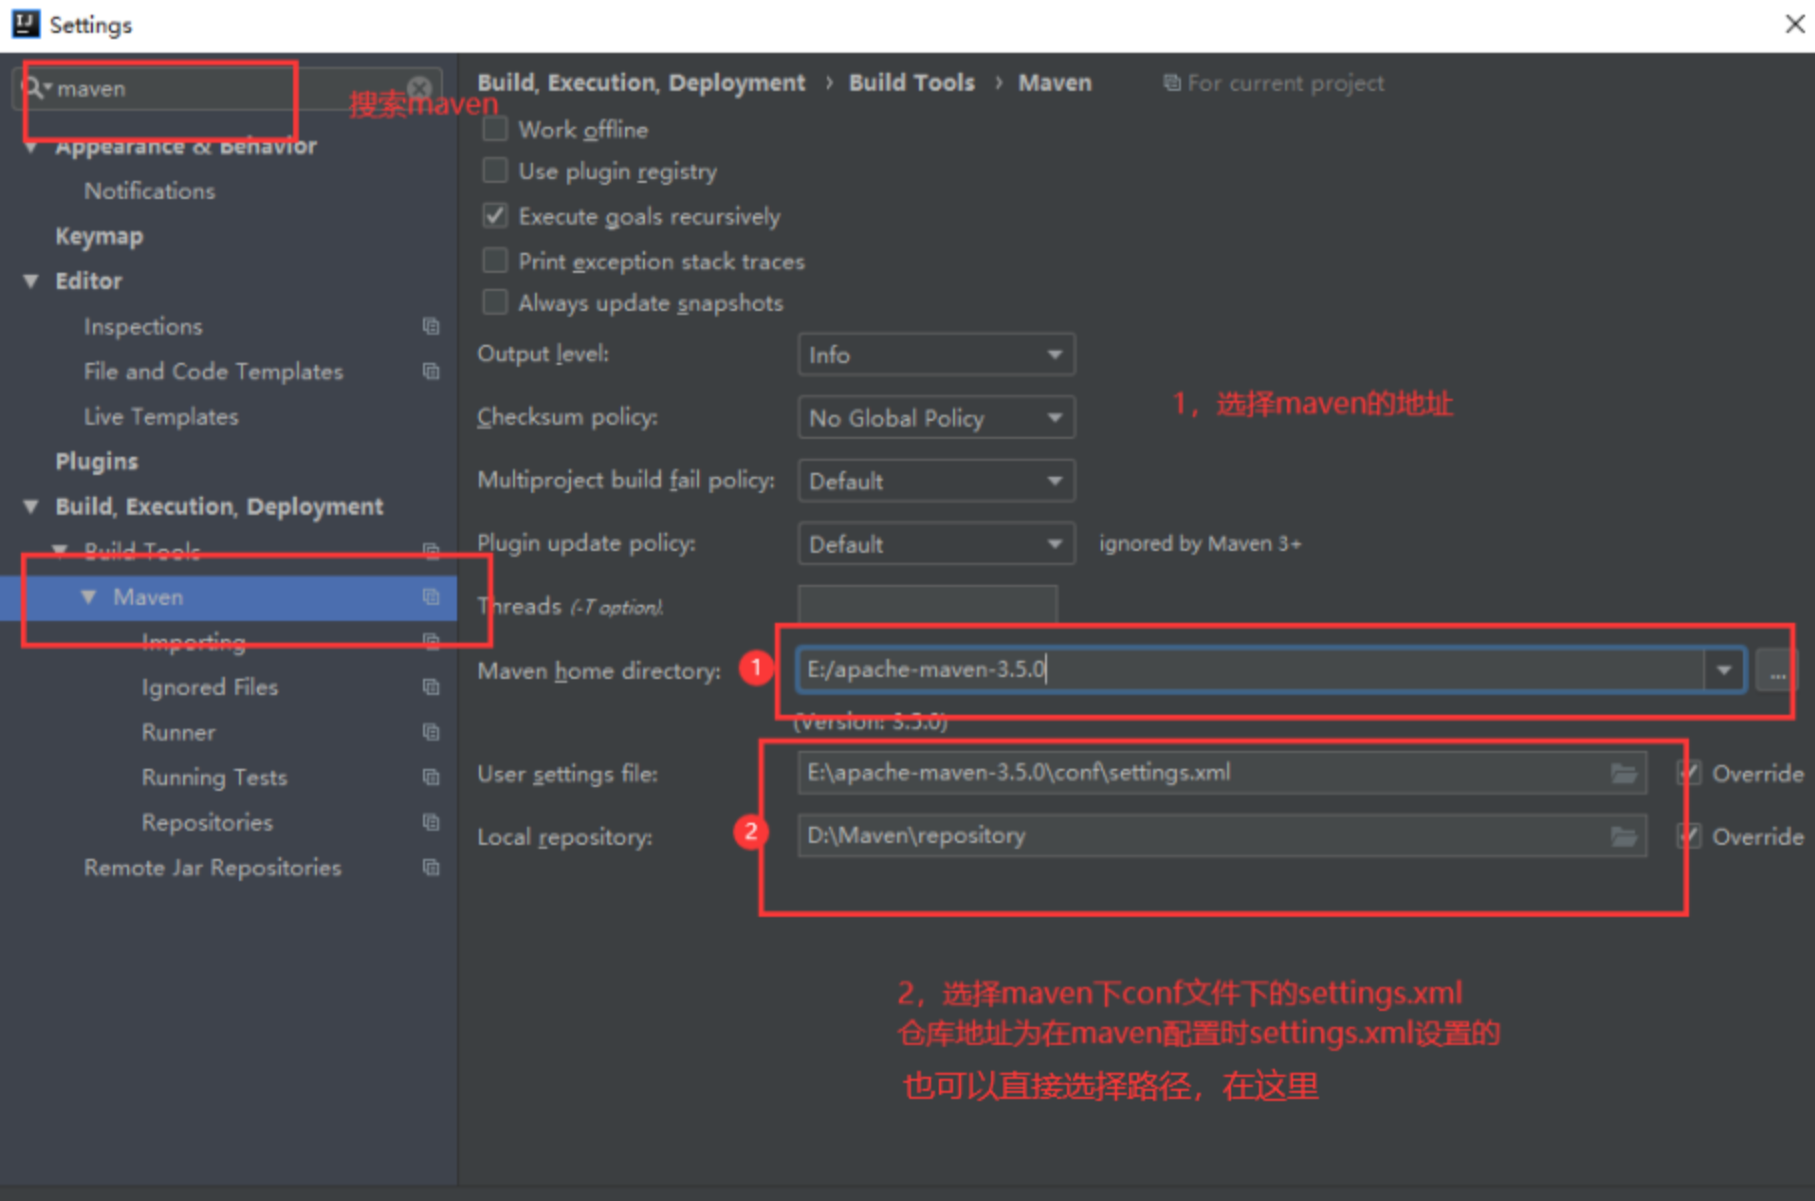Click in the Maven home directory field
Viewport: 1815px width, 1201px height.
[x=1251, y=670]
